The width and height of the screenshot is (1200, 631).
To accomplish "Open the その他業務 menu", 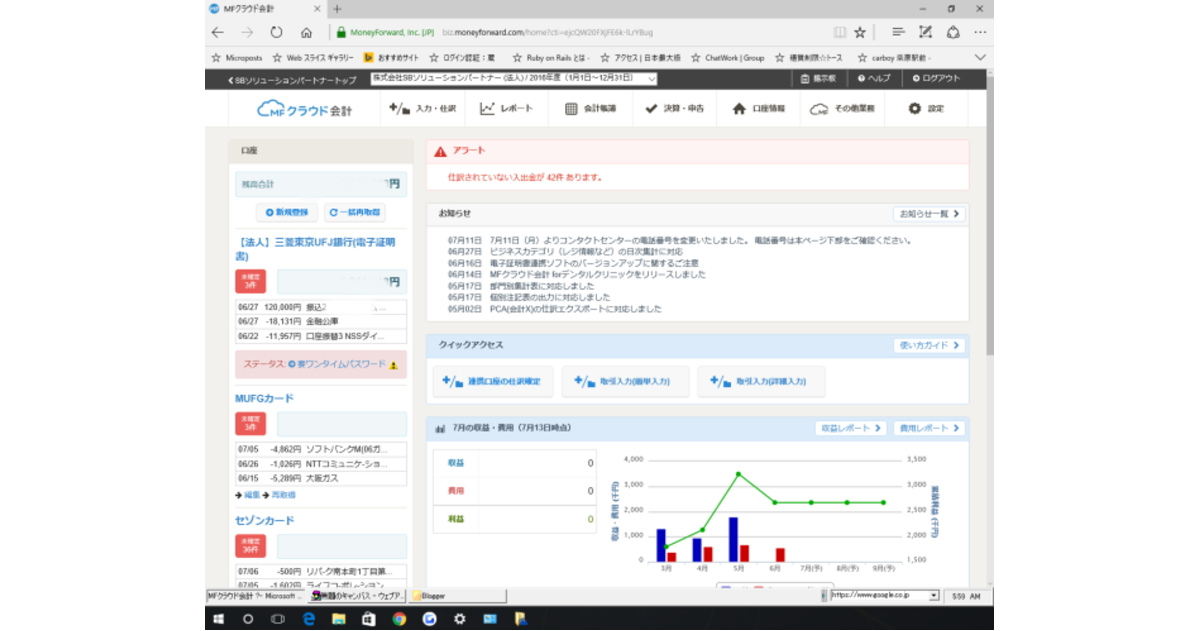I will (842, 109).
